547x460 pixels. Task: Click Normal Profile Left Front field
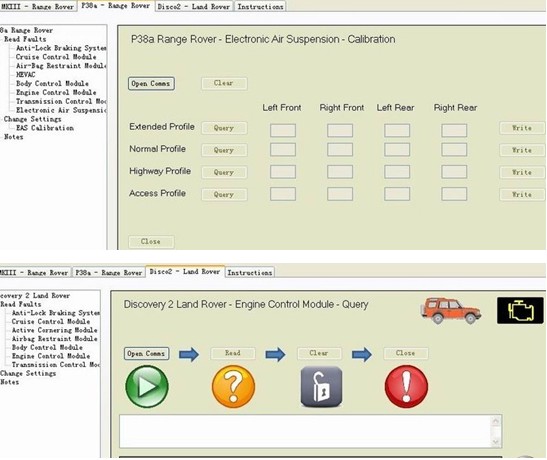pos(283,150)
